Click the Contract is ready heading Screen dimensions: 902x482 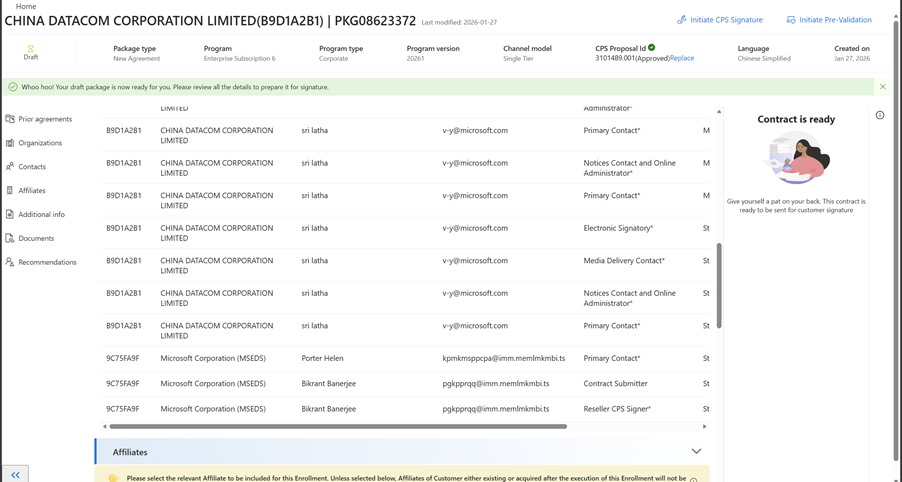pyautogui.click(x=796, y=119)
